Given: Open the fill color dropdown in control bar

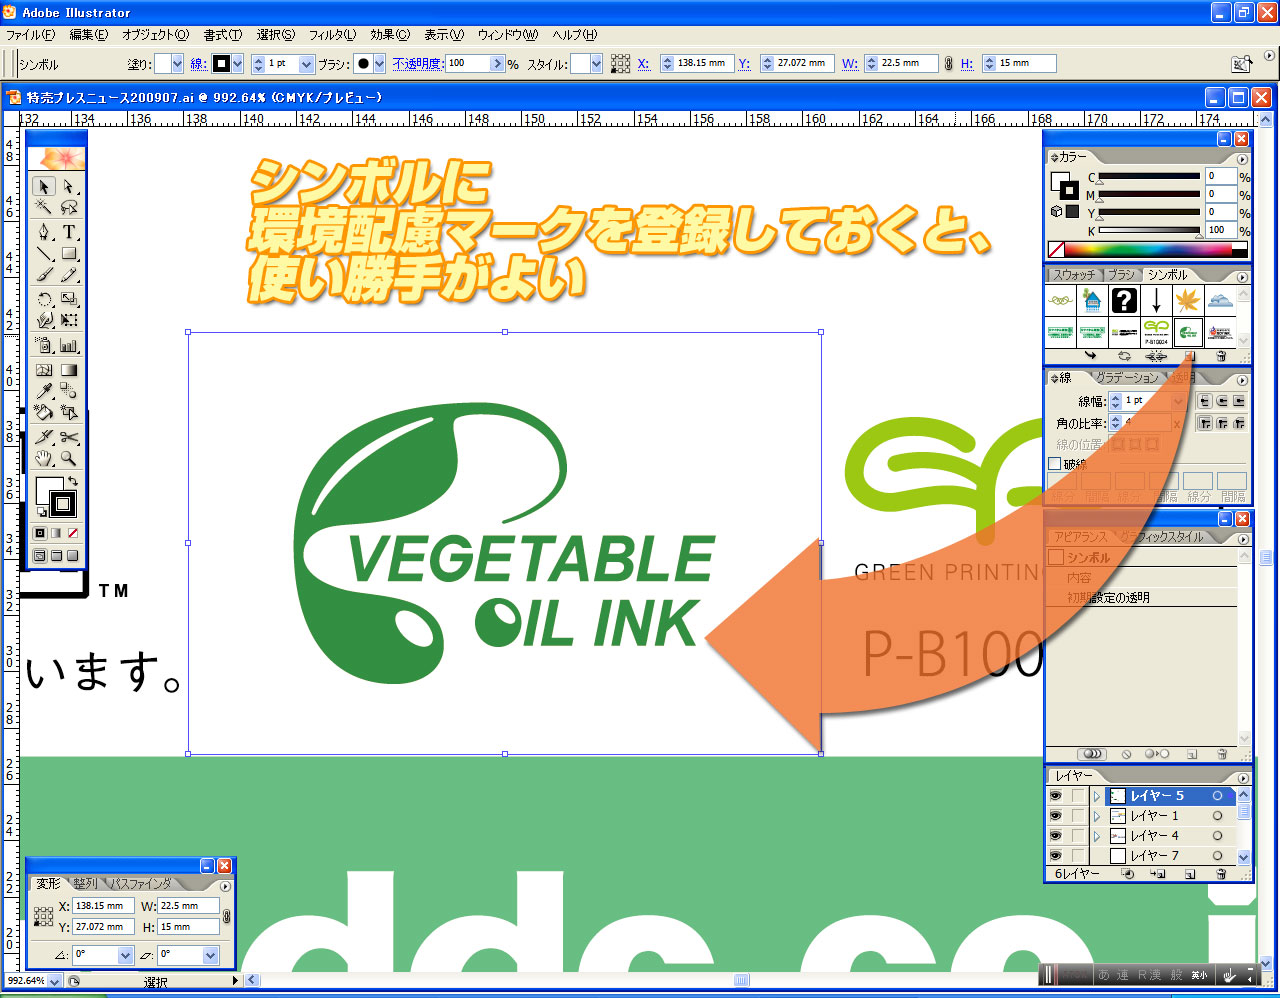Looking at the screenshot, I should click(x=177, y=64).
